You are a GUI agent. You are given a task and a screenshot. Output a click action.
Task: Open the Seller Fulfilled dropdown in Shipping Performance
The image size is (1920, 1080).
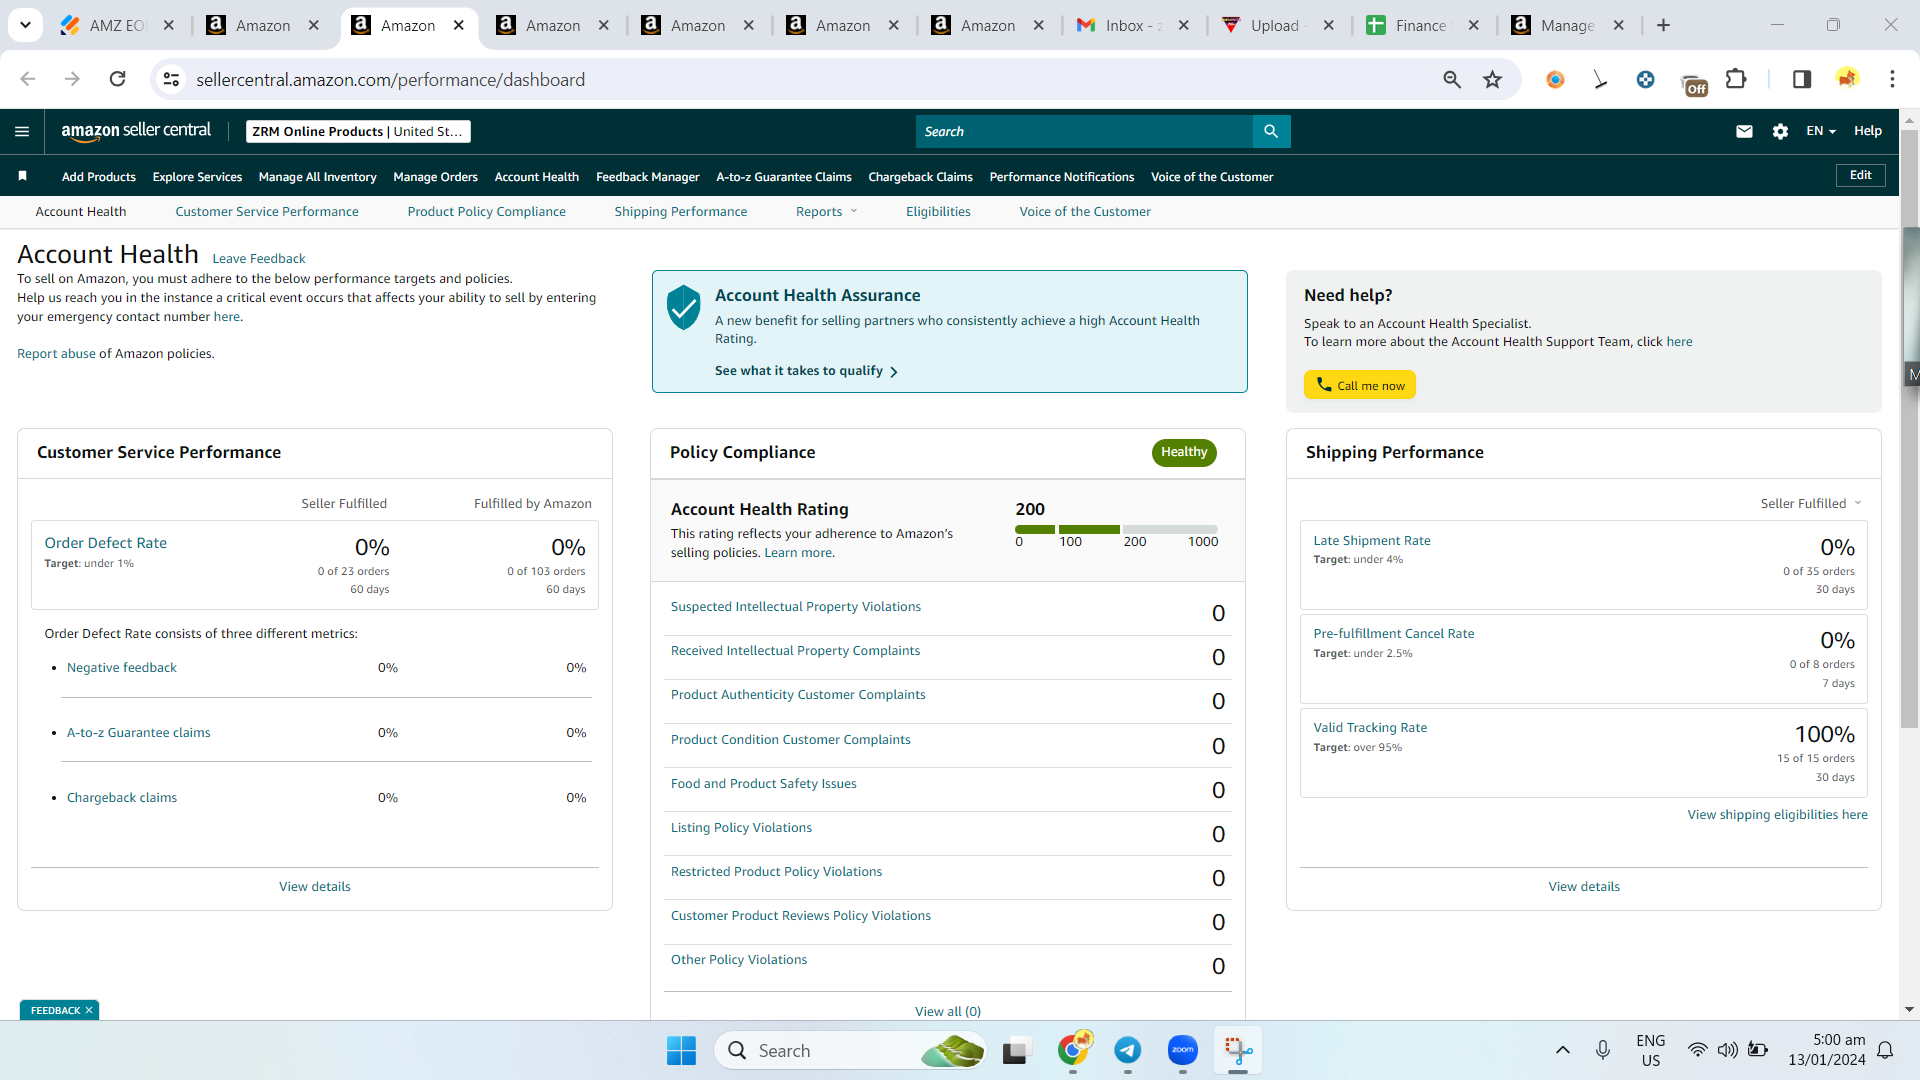1811,503
